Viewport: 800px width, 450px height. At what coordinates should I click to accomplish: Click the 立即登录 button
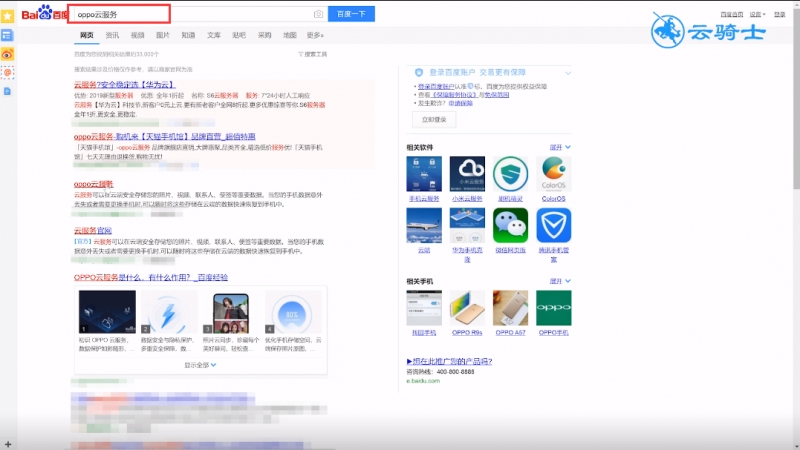[x=434, y=119]
